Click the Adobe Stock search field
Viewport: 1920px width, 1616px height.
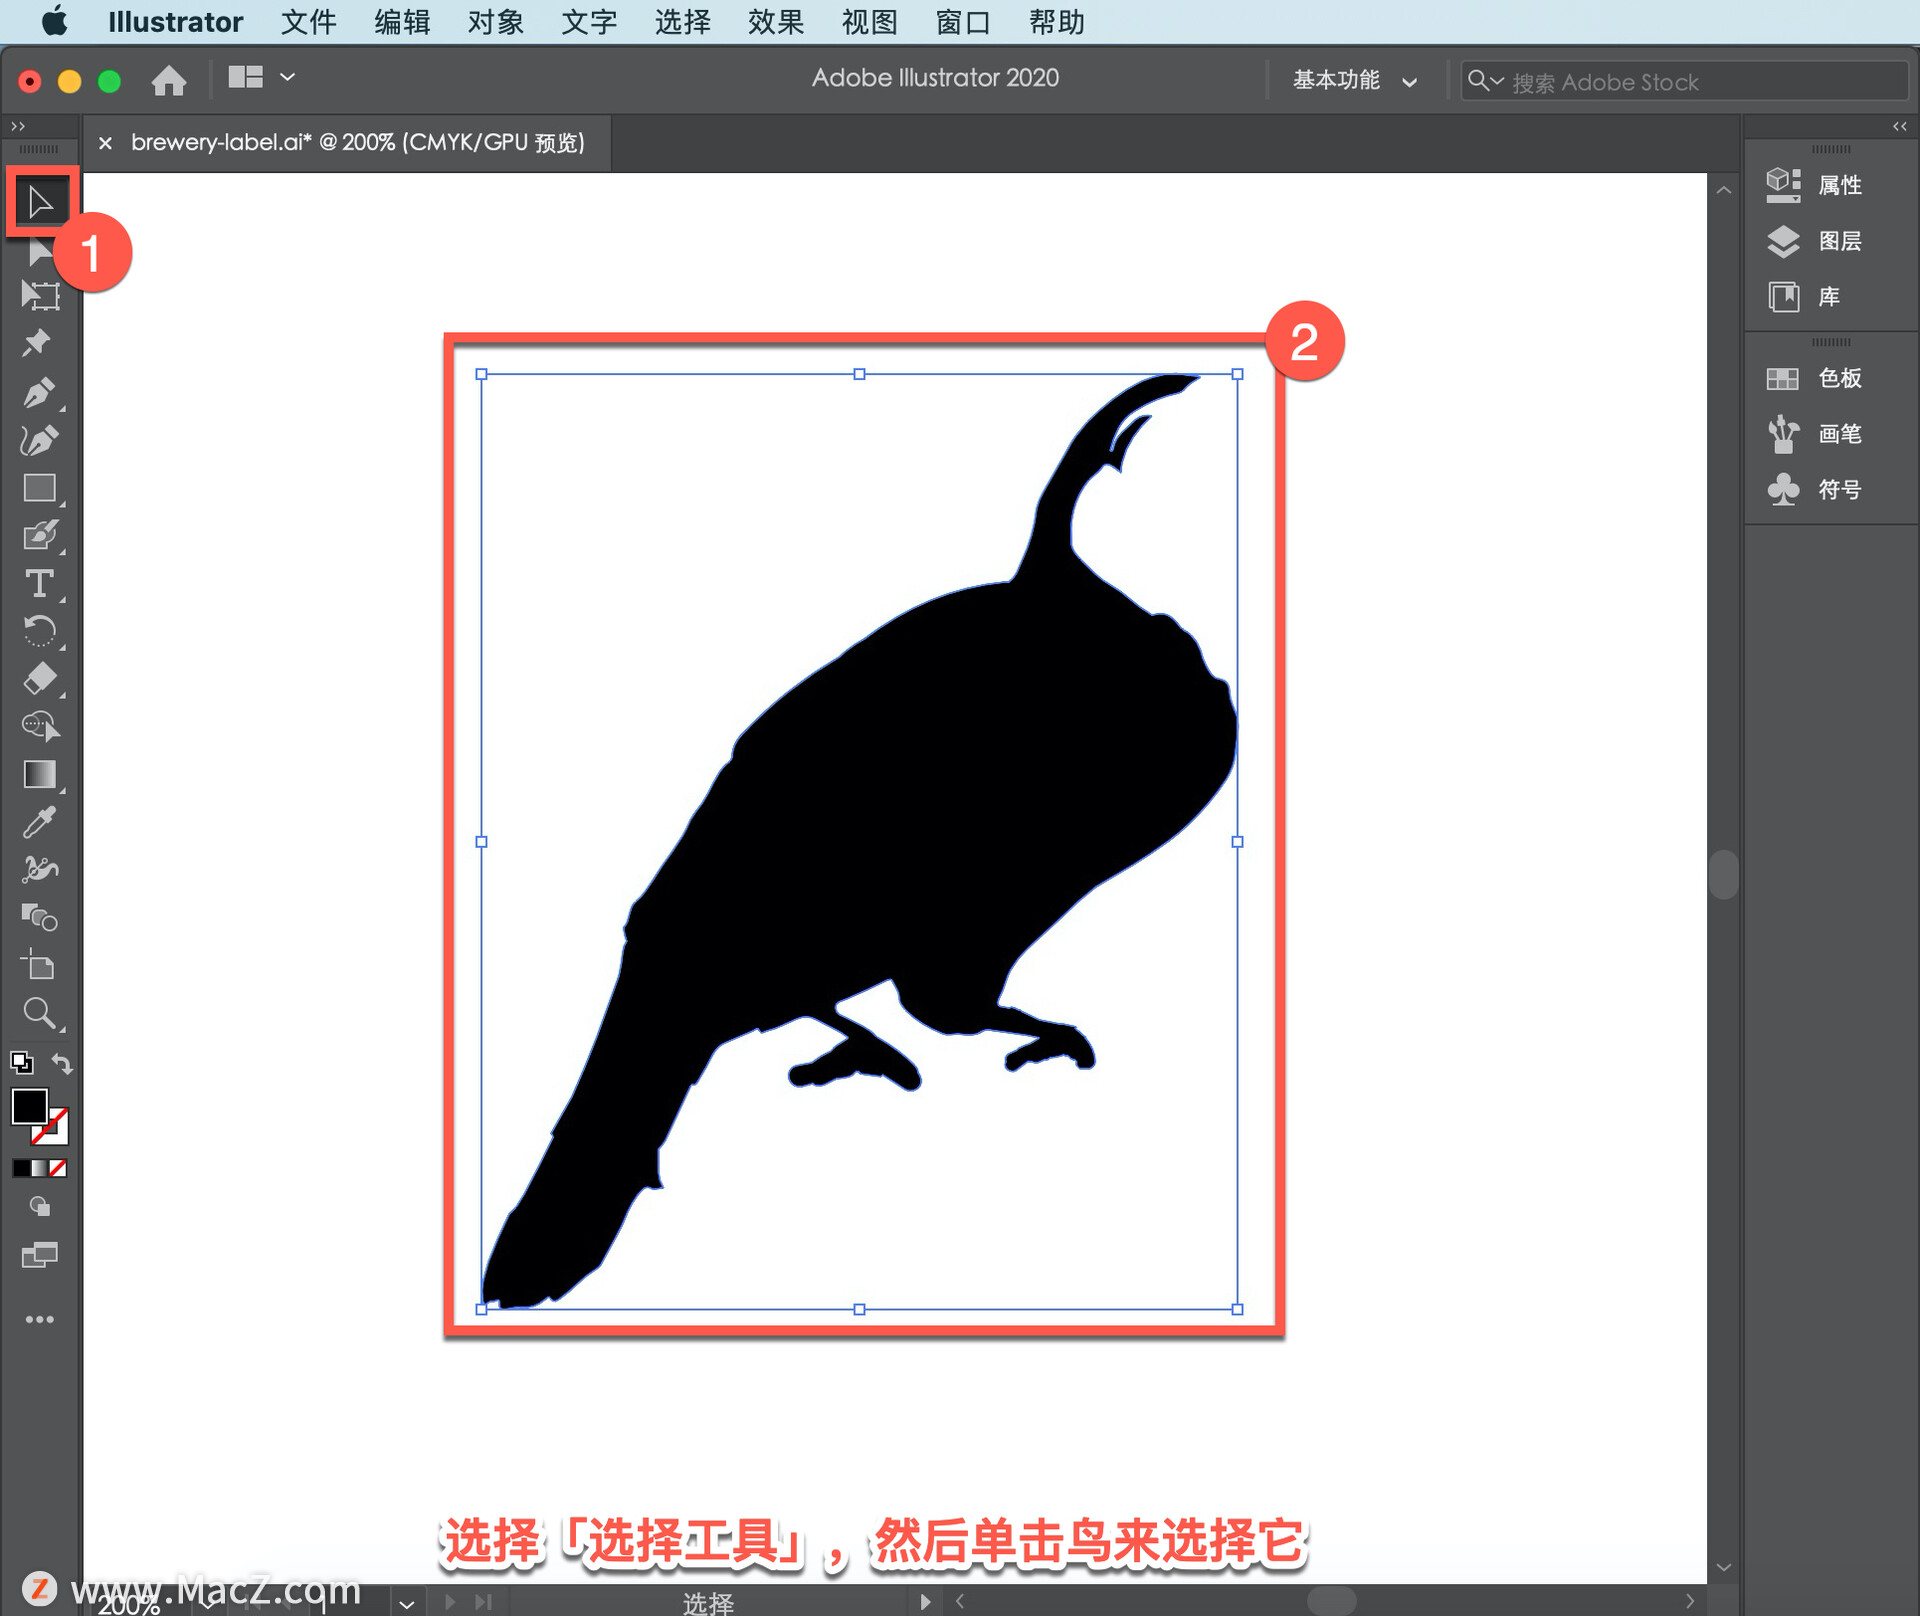coord(1684,81)
